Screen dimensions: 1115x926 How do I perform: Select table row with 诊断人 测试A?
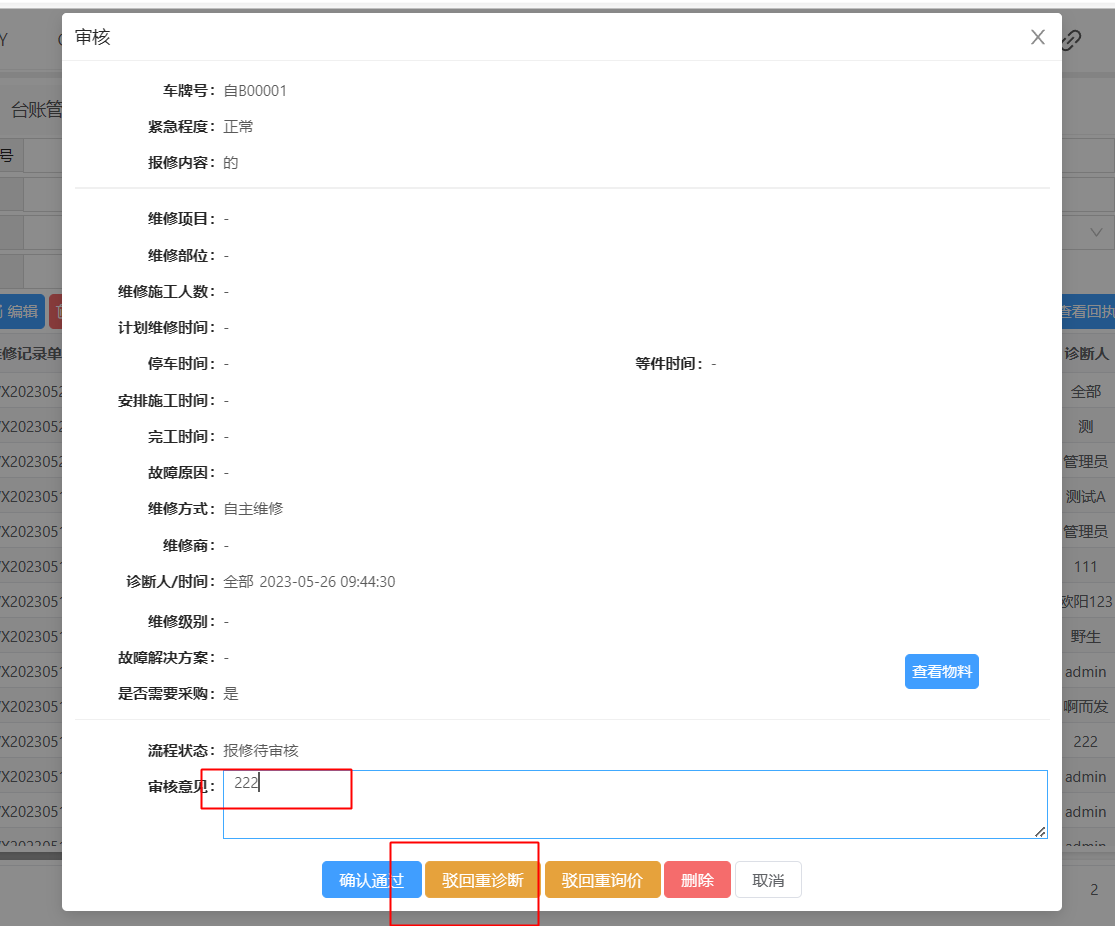click(x=1086, y=497)
